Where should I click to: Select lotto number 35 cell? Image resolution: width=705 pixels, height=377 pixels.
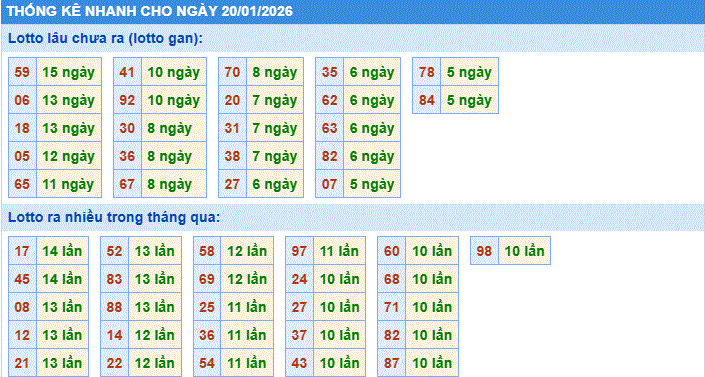[330, 72]
